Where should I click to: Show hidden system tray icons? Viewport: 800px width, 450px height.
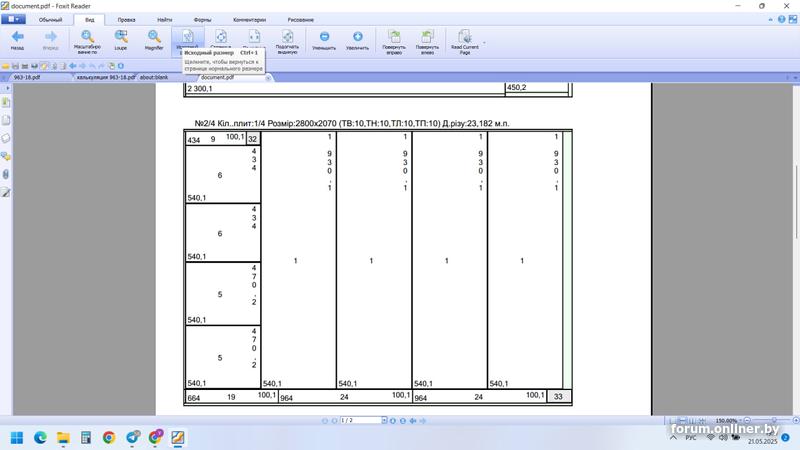click(x=673, y=438)
